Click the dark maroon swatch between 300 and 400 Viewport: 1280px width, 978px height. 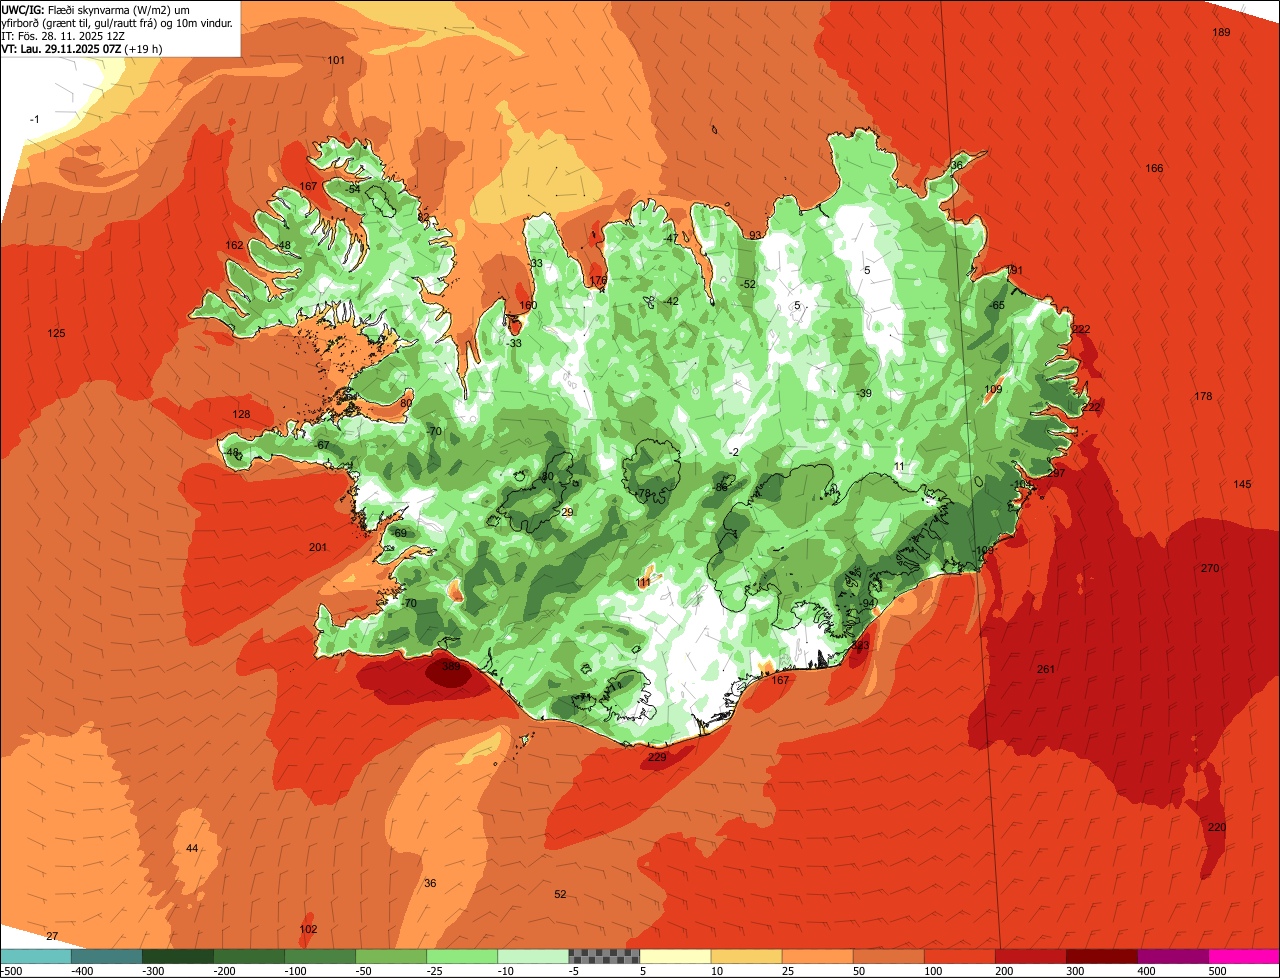coord(1102,956)
